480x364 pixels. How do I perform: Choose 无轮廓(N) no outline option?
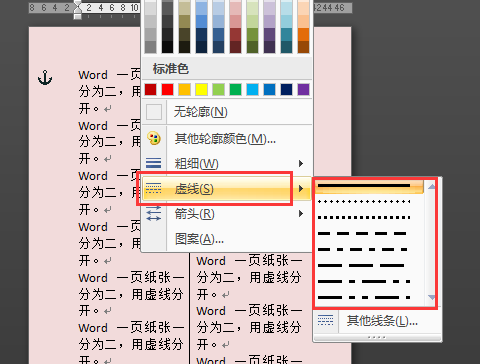(227, 112)
